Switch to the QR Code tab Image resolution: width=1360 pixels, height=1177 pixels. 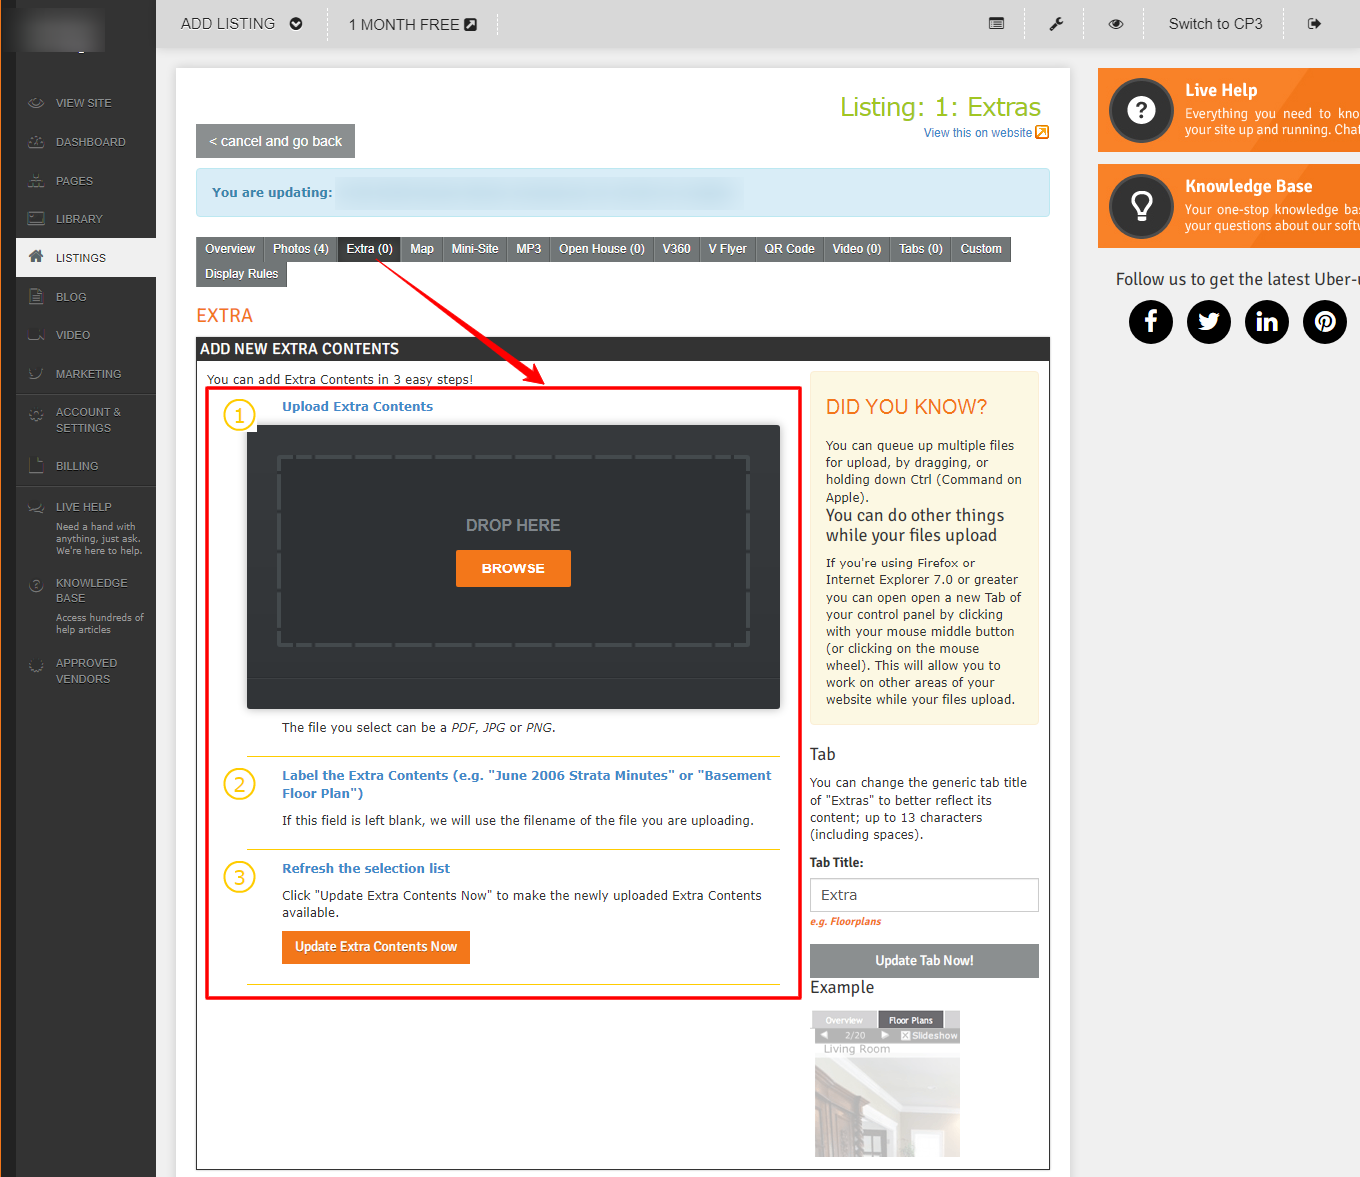pos(789,249)
